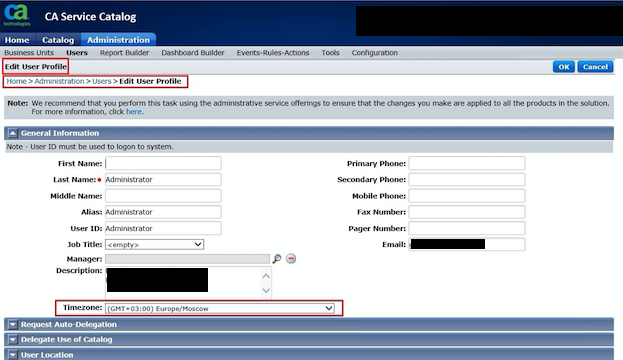
Task: Click the Mobile Phone field
Action: pyautogui.click(x=467, y=196)
